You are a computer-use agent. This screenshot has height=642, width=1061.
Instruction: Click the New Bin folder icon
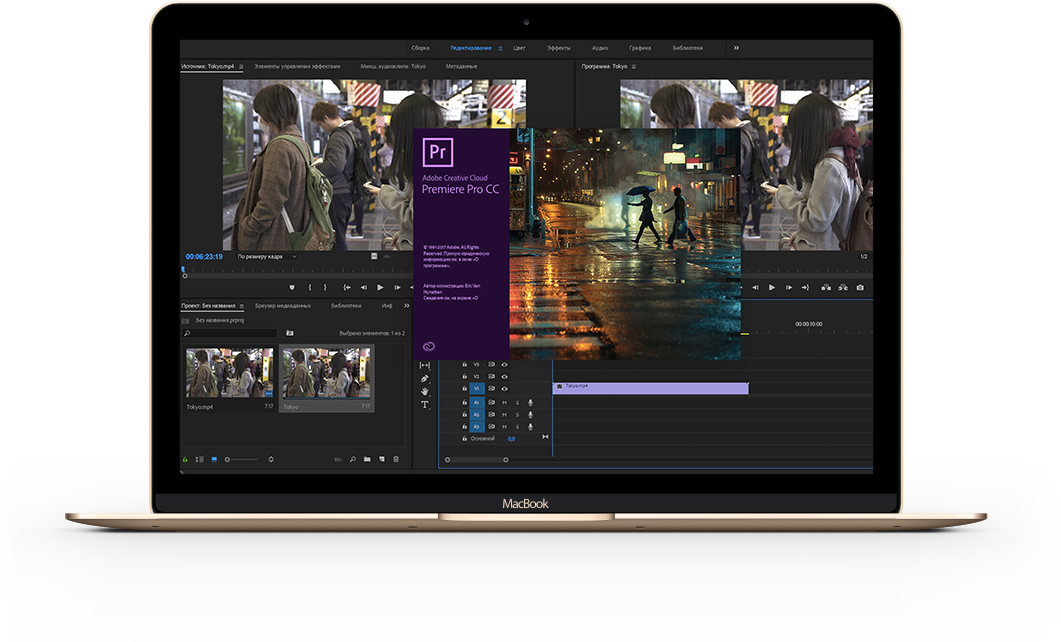[367, 459]
